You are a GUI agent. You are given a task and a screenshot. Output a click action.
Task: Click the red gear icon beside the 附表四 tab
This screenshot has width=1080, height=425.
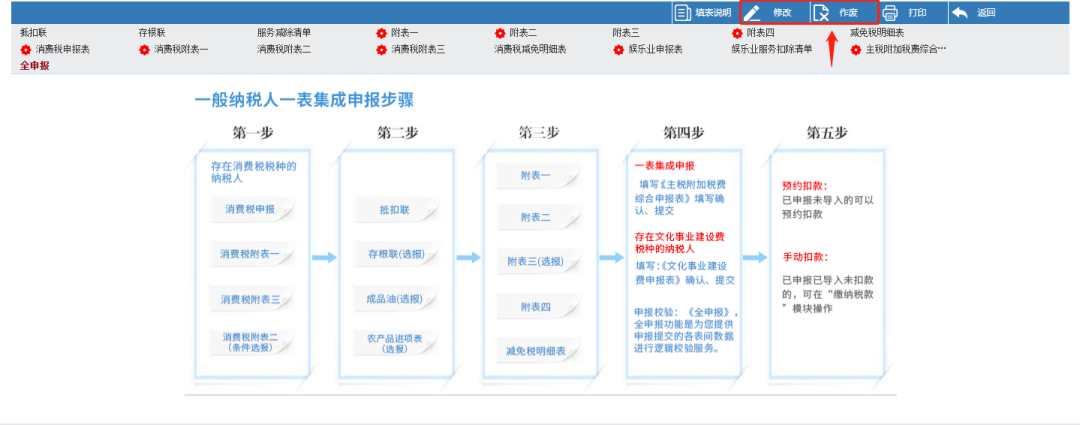(737, 33)
